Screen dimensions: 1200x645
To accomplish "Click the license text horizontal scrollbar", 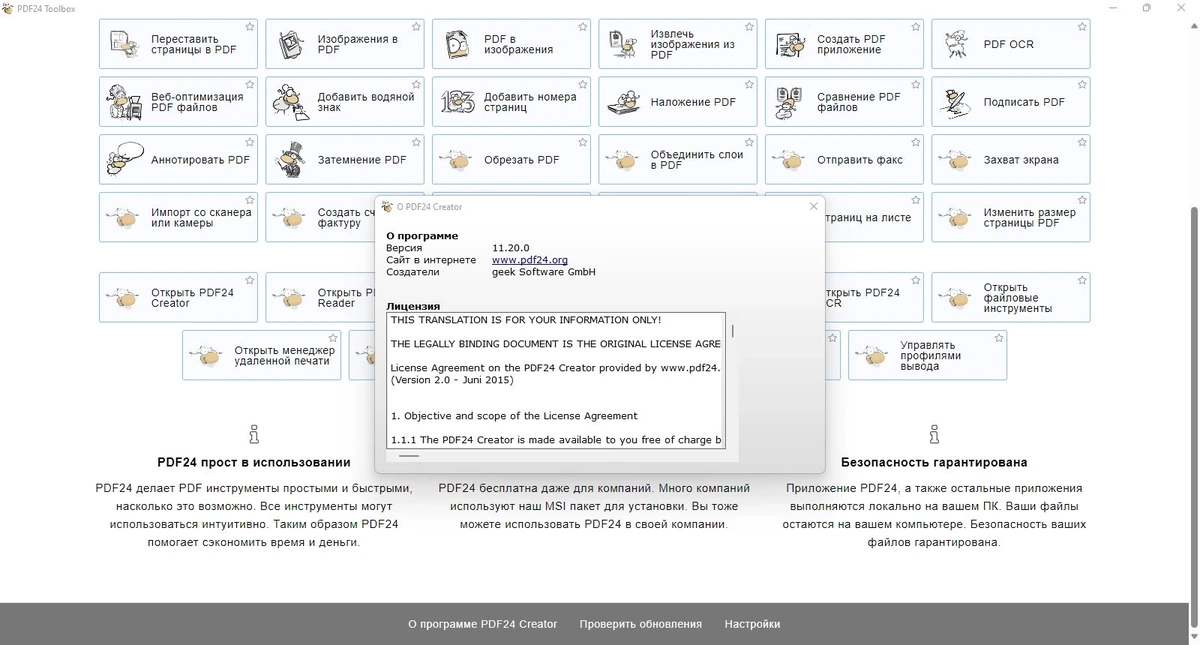I will coord(408,456).
